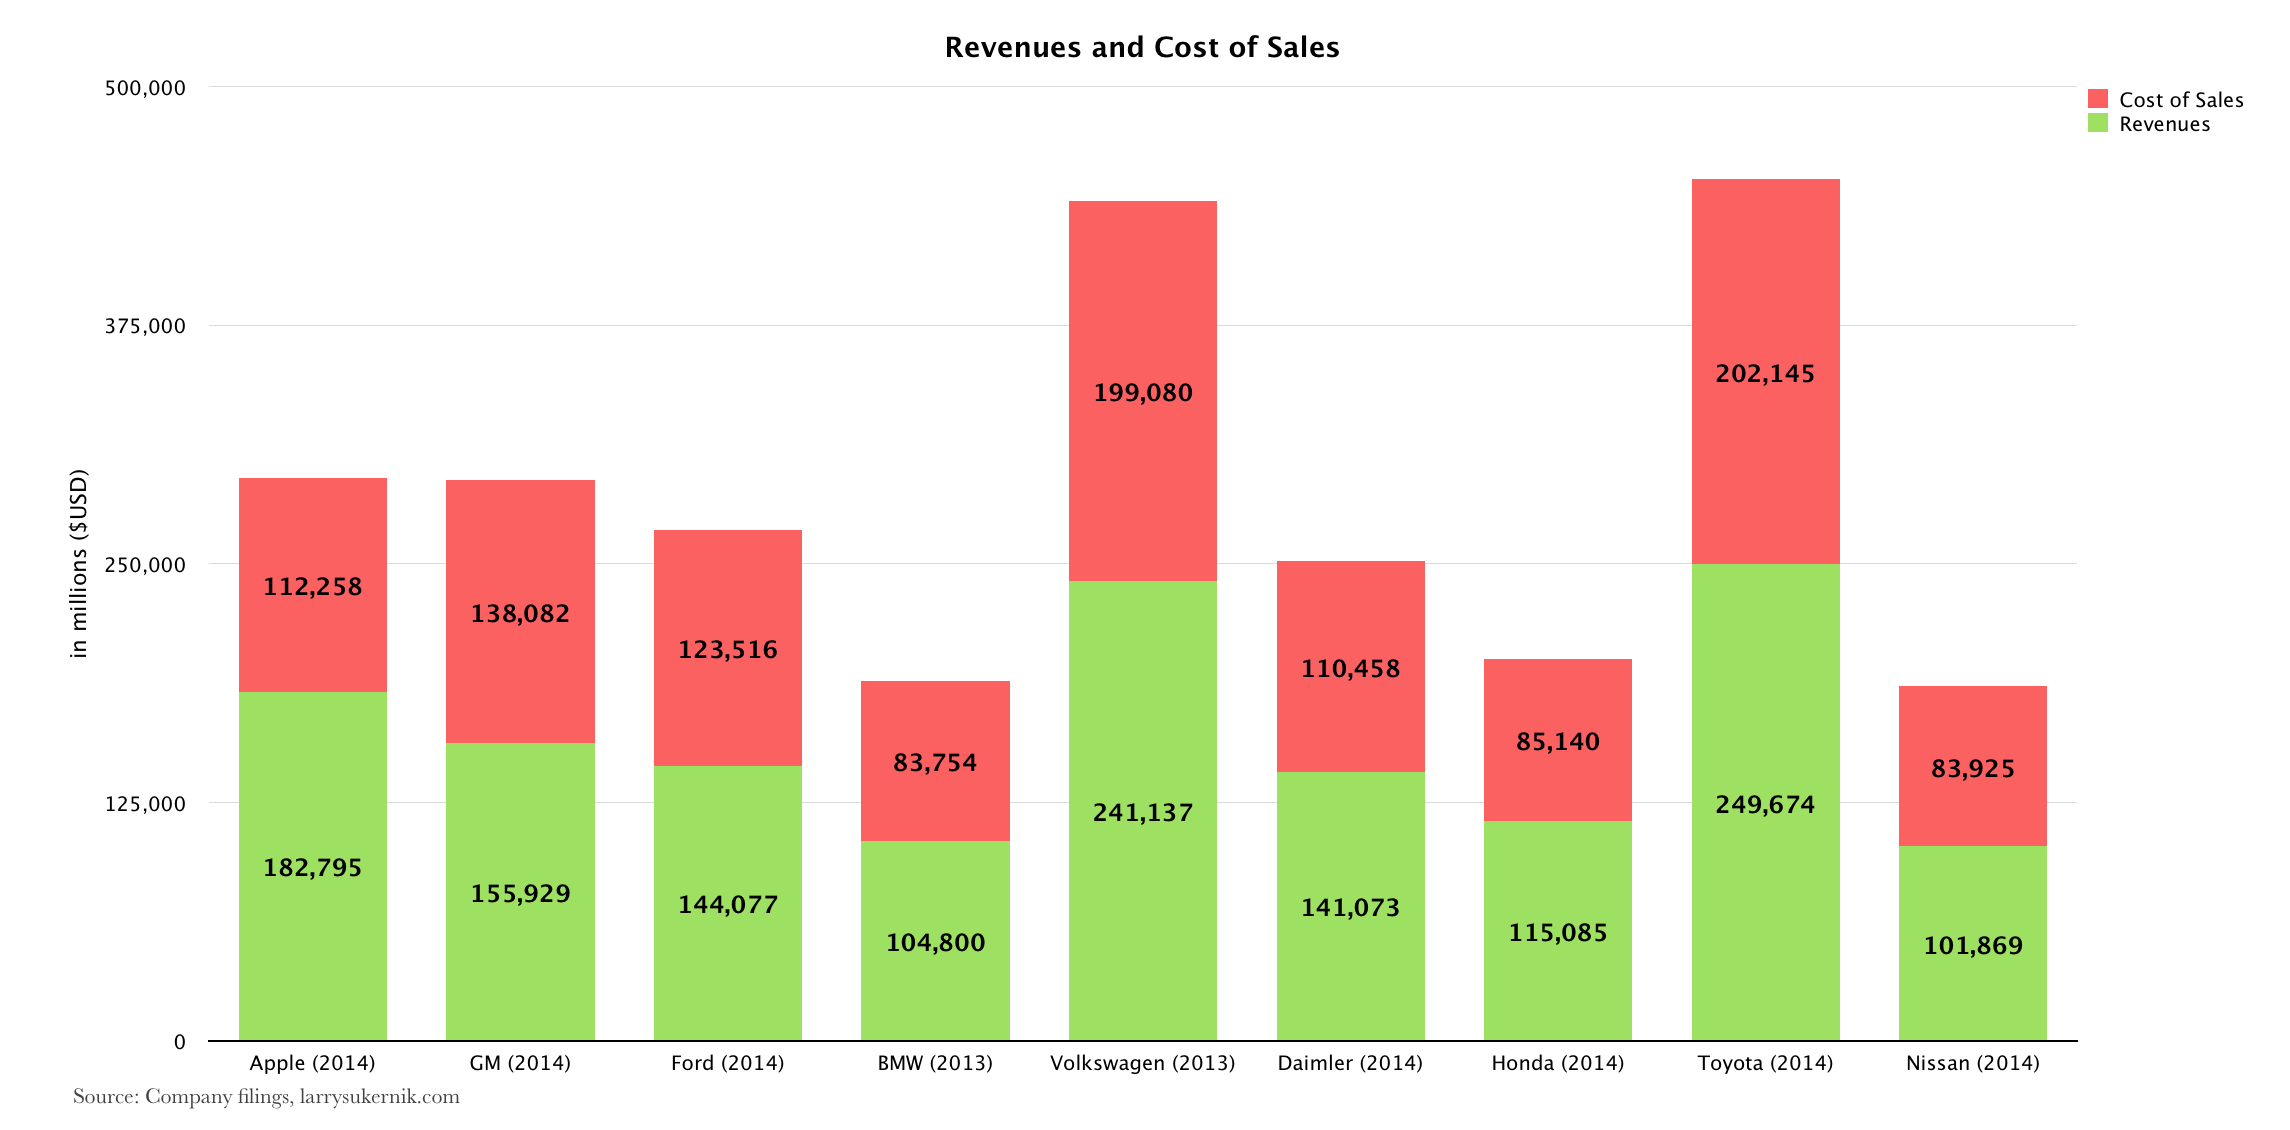
Task: Click Volkswagen's cost value 199,080
Action: click(1143, 392)
